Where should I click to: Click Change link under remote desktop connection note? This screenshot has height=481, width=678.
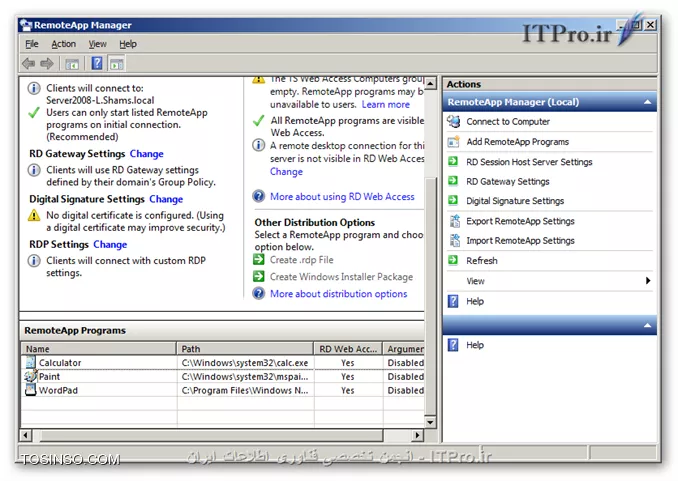tap(286, 172)
